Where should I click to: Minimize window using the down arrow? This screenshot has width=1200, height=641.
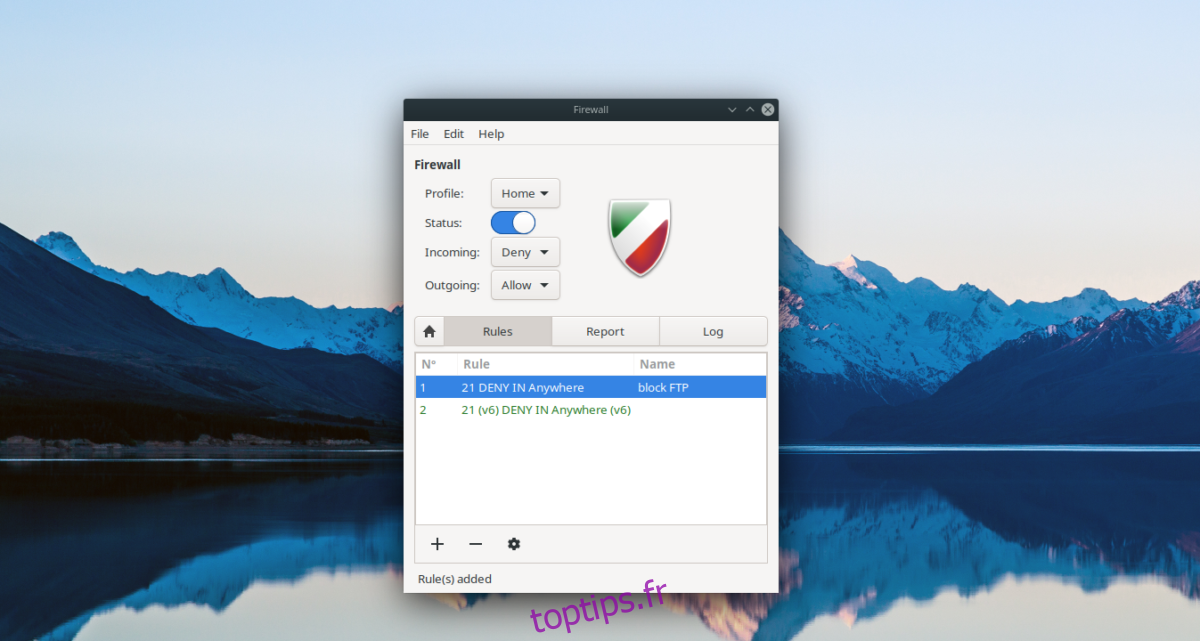click(732, 109)
